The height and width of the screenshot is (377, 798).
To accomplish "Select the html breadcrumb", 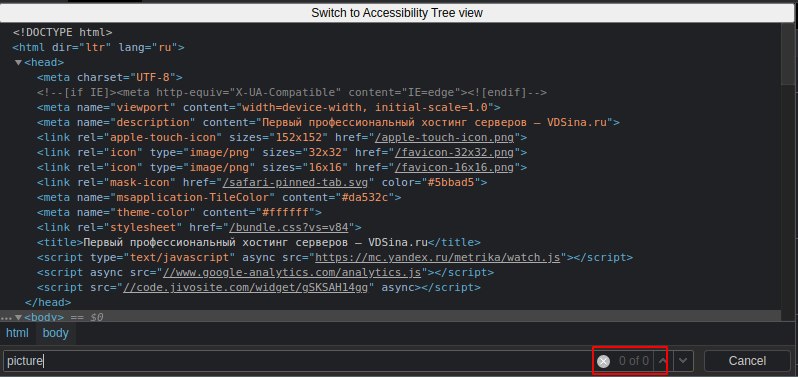I will (x=17, y=333).
